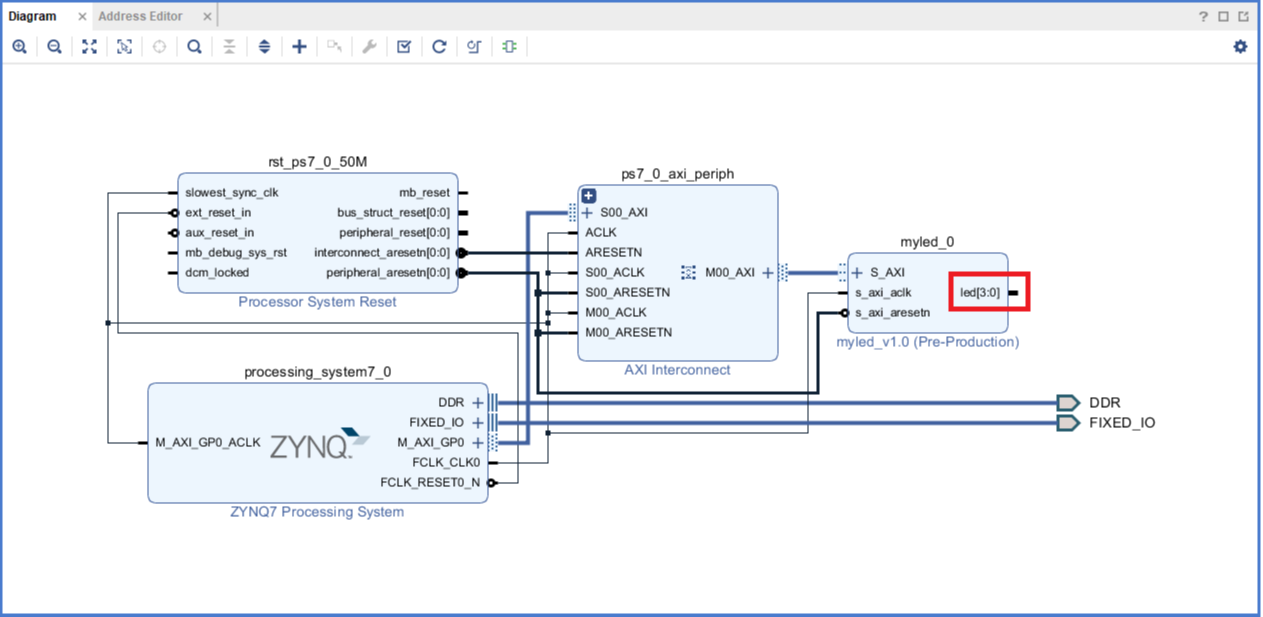Click the green chip view icon
Viewport: 1263px width, 617px height.
(509, 47)
